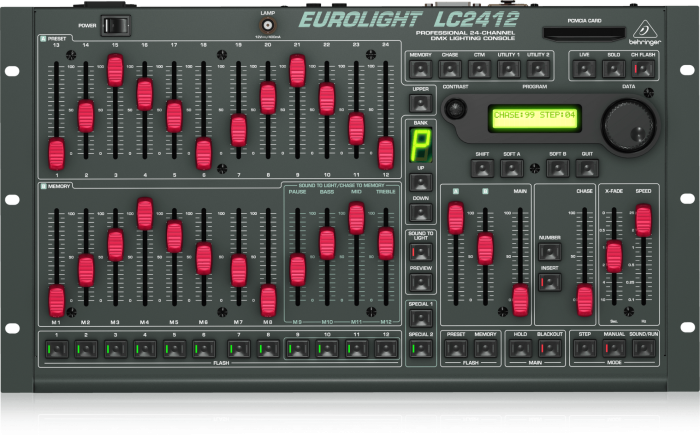Click the LAMP connector socket
700x446 pixels.
pos(268,25)
